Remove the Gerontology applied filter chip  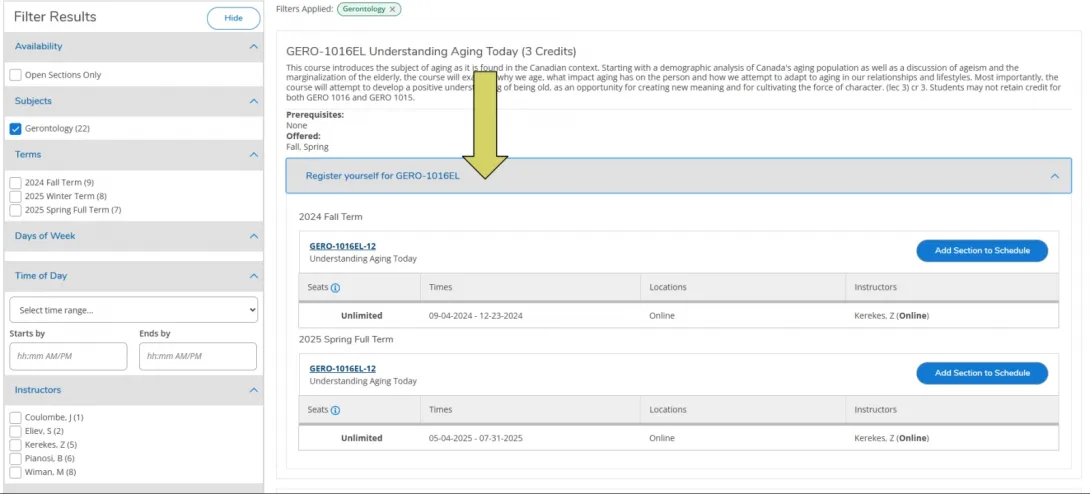click(x=393, y=9)
